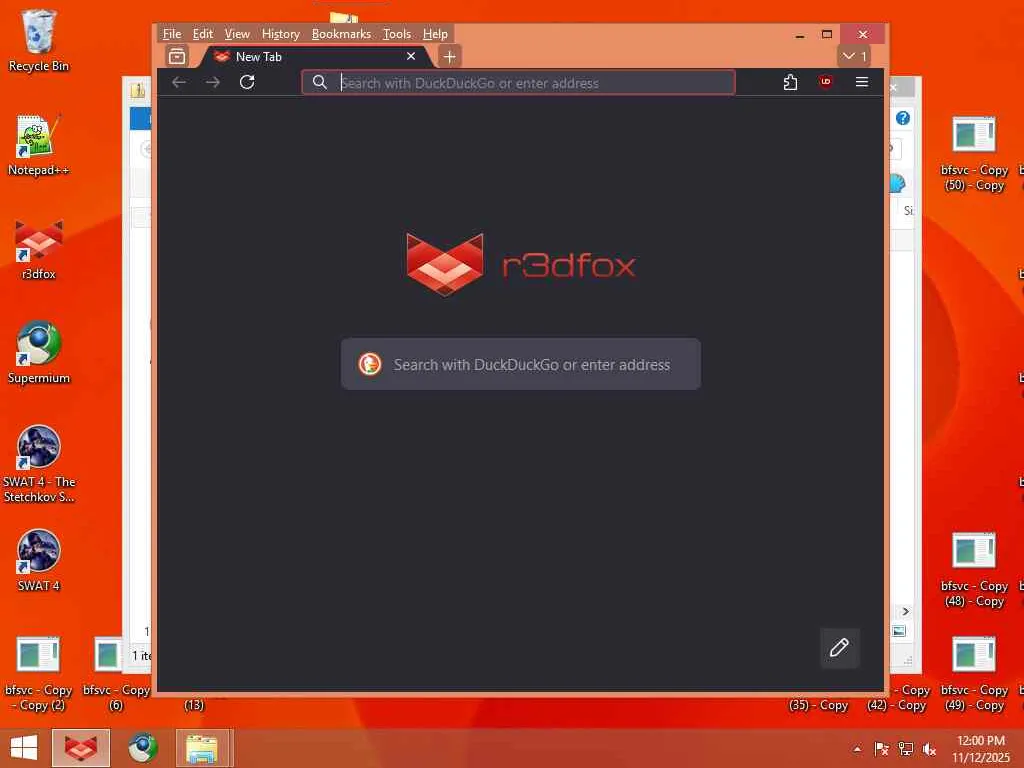The width and height of the screenshot is (1024, 768).
Task: Open a new tab with plus button
Action: (449, 57)
